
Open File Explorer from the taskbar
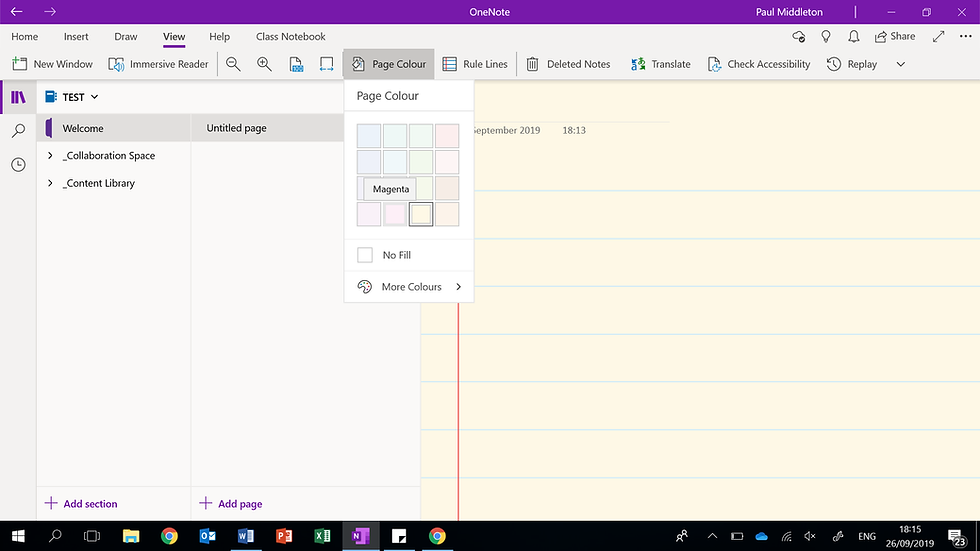(131, 536)
